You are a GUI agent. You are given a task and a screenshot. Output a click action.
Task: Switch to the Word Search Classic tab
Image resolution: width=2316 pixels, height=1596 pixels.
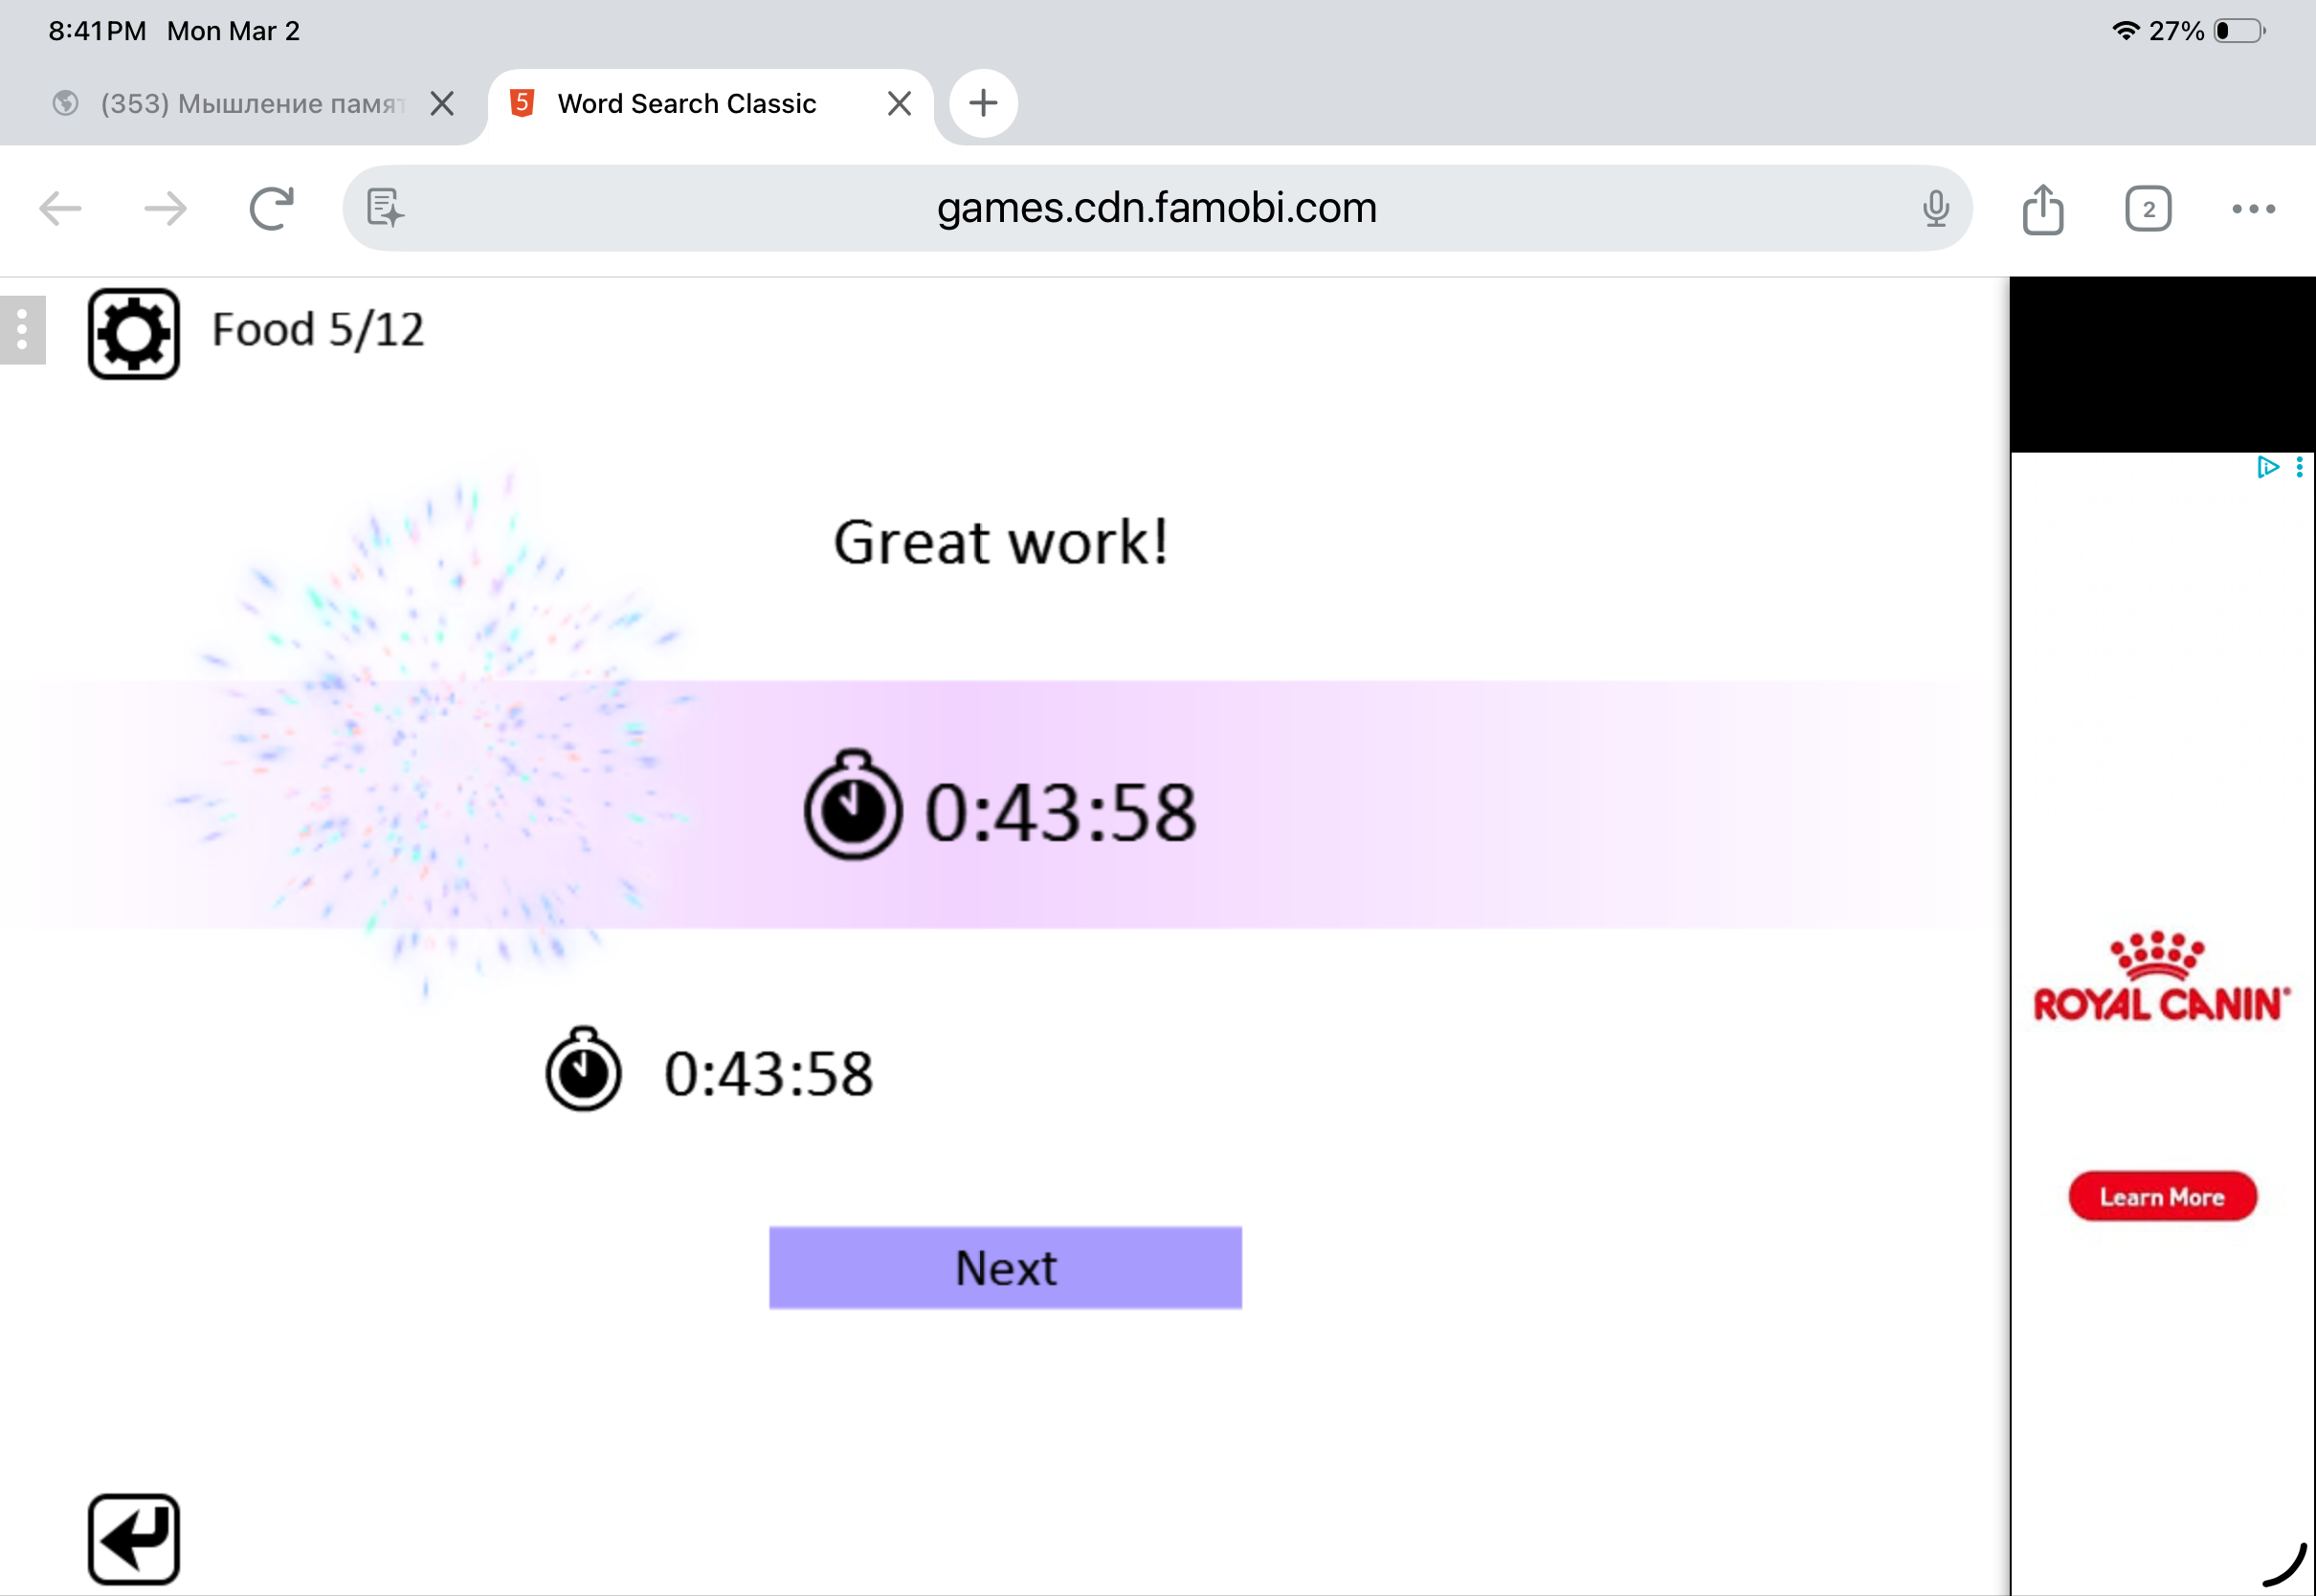tap(686, 104)
